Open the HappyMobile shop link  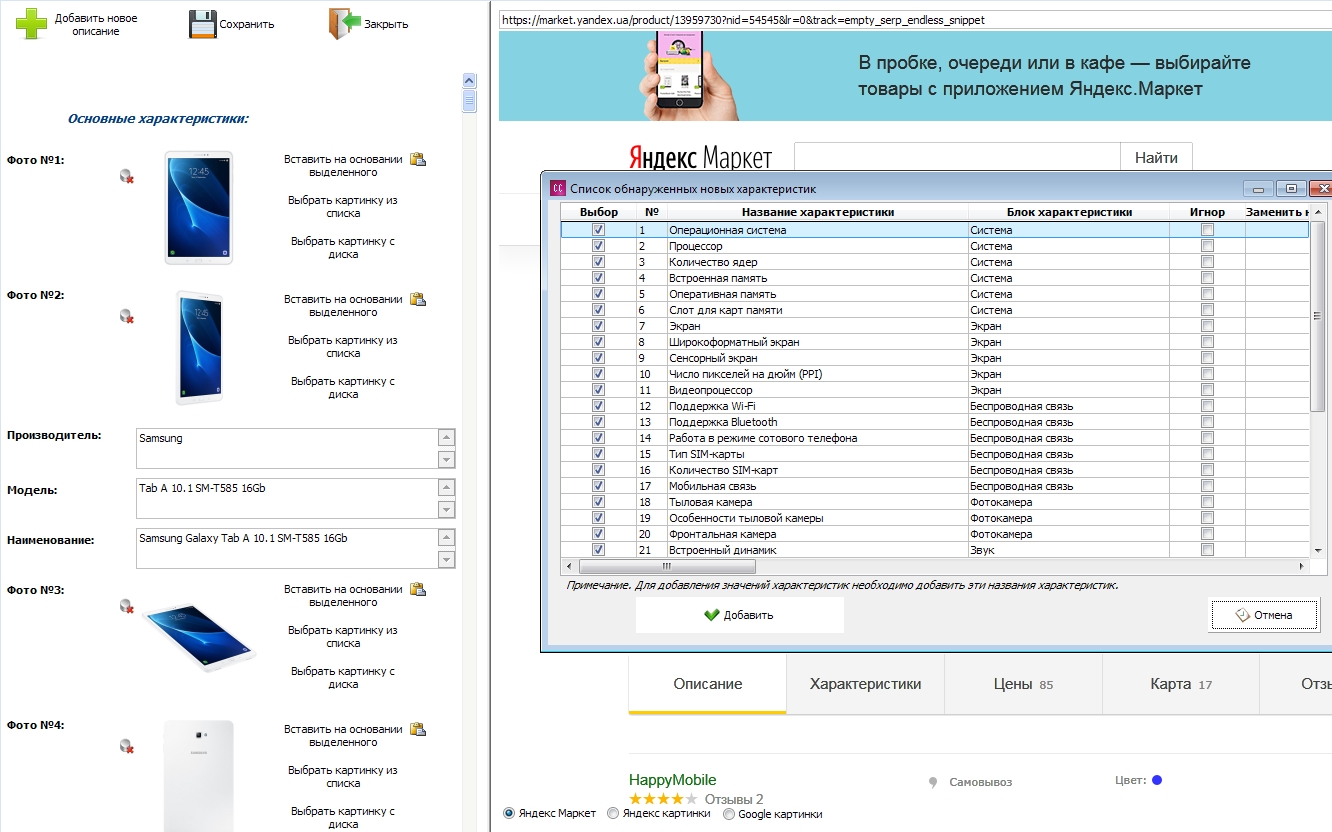tap(673, 780)
